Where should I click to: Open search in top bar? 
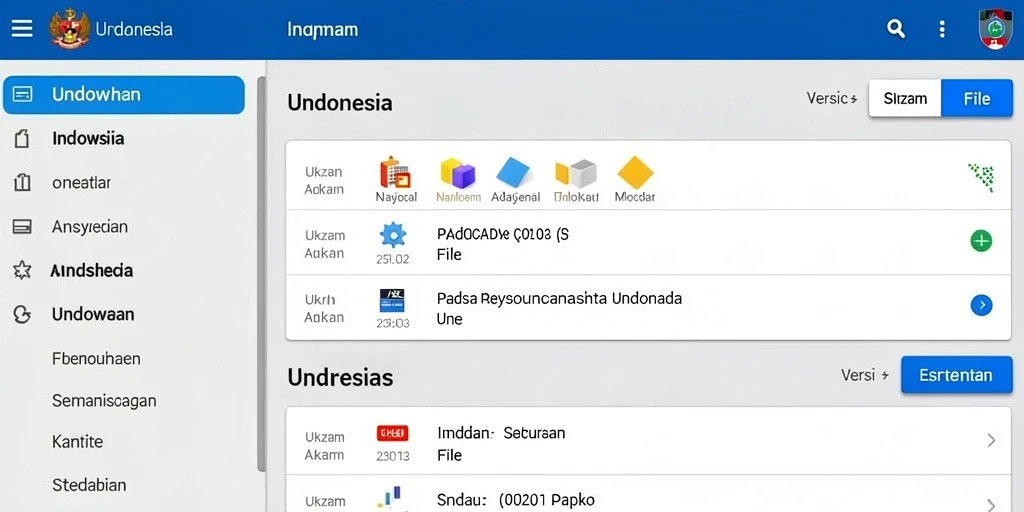[x=896, y=29]
